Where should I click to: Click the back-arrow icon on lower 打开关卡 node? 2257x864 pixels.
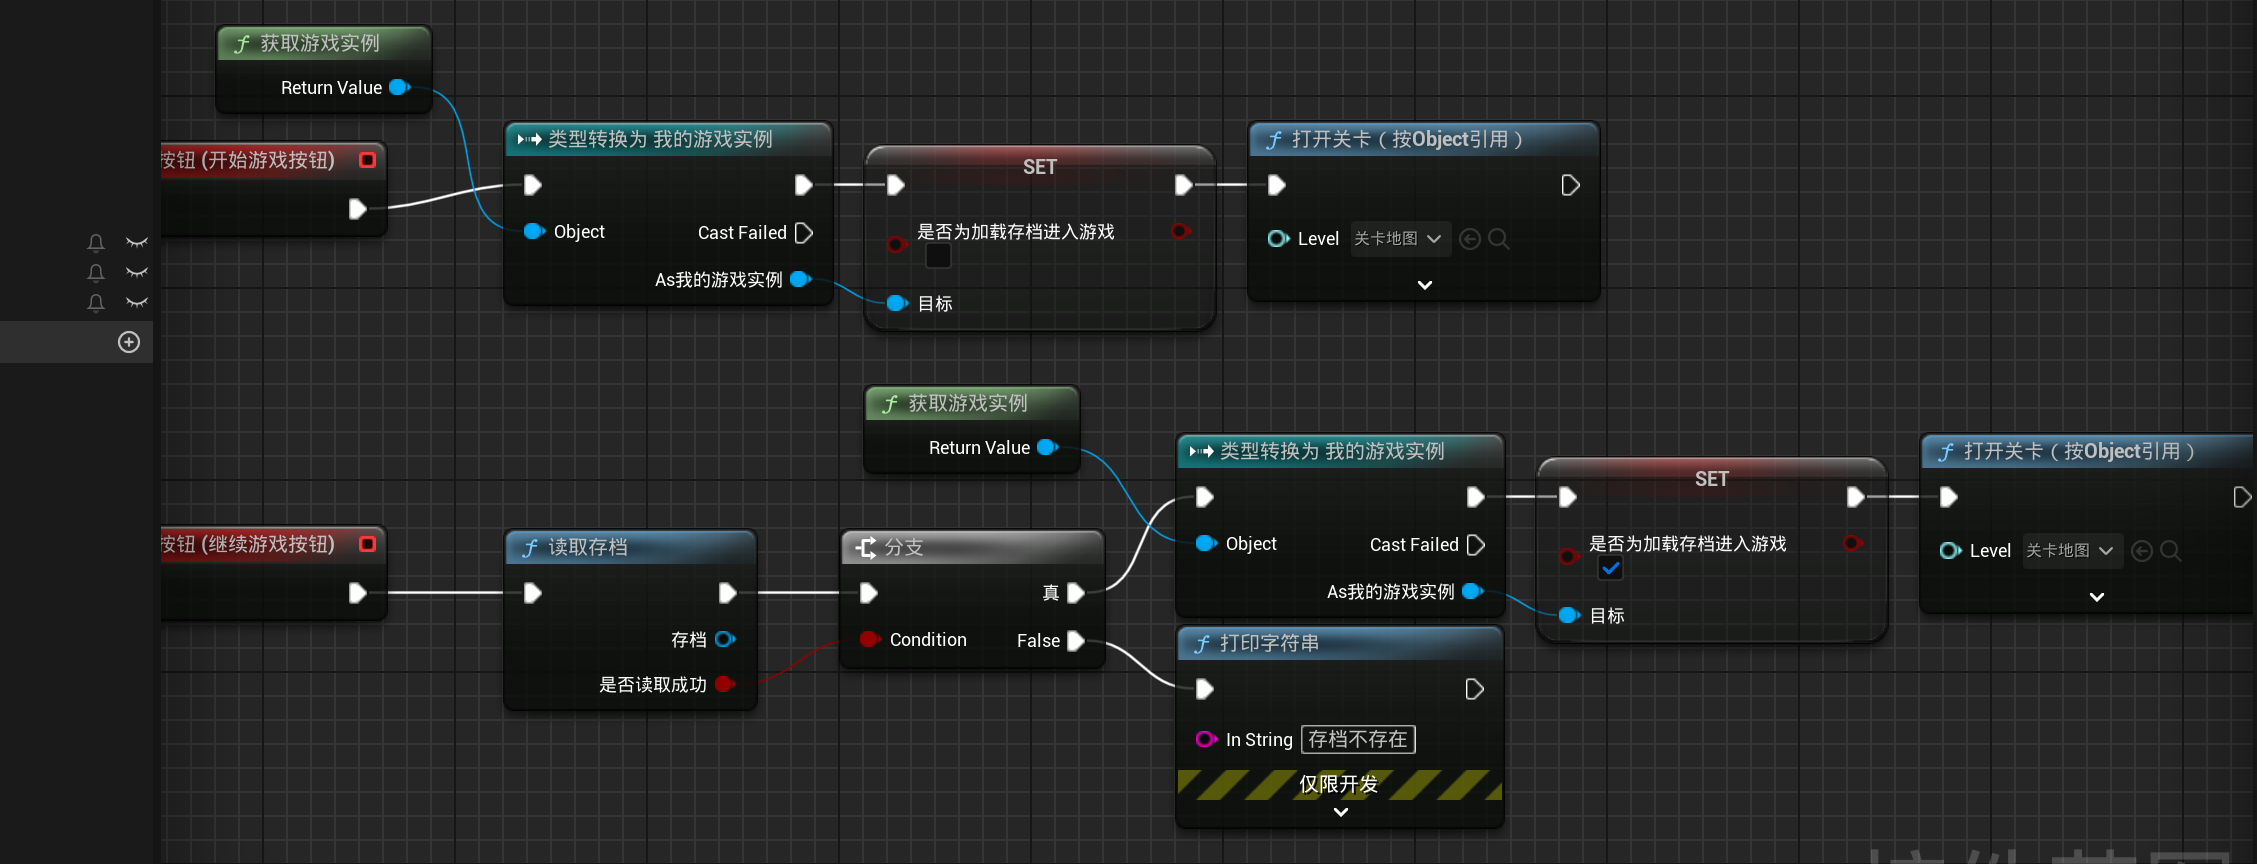pyautogui.click(x=2141, y=551)
